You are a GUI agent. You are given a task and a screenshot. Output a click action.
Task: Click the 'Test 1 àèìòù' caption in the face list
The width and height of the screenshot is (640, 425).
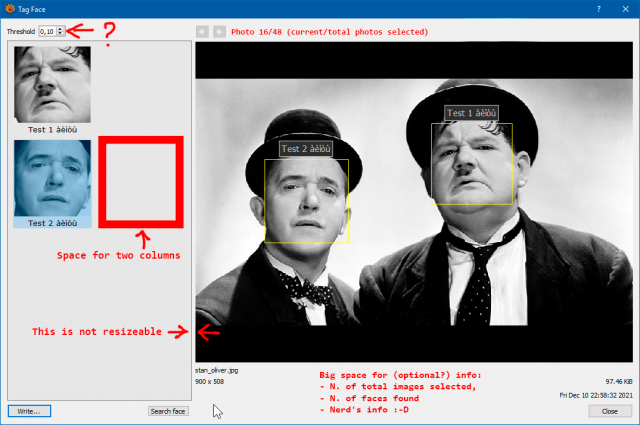[52, 129]
